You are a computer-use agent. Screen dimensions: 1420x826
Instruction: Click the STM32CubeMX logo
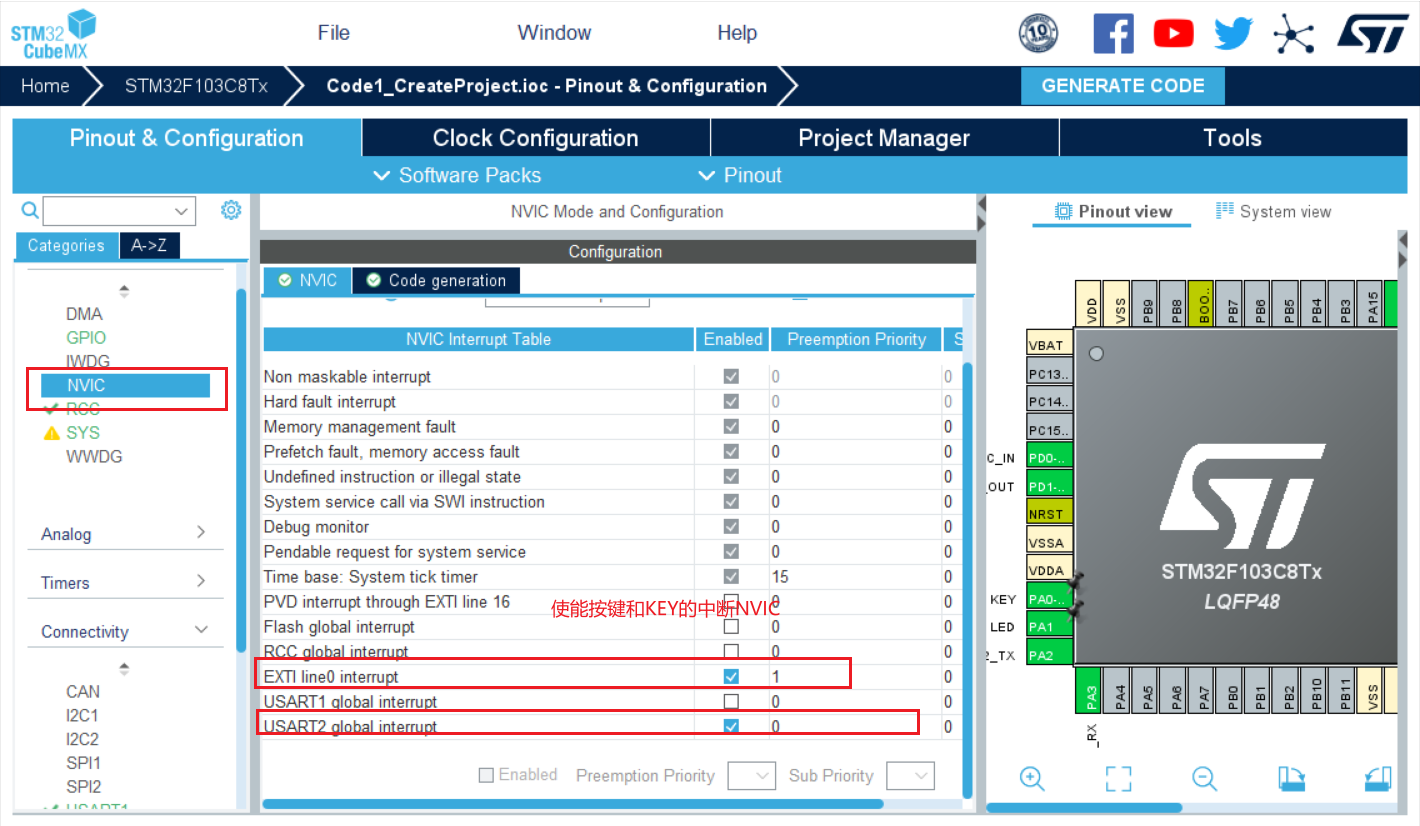pyautogui.click(x=54, y=34)
